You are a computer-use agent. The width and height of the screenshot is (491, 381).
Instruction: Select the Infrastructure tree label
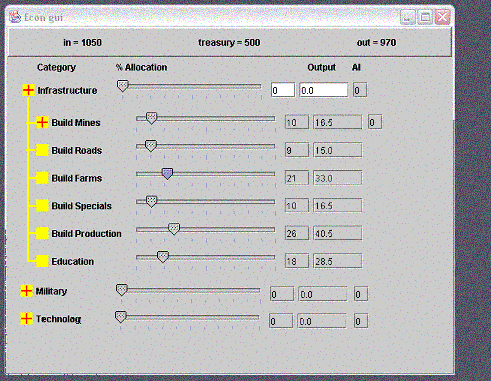click(67, 90)
